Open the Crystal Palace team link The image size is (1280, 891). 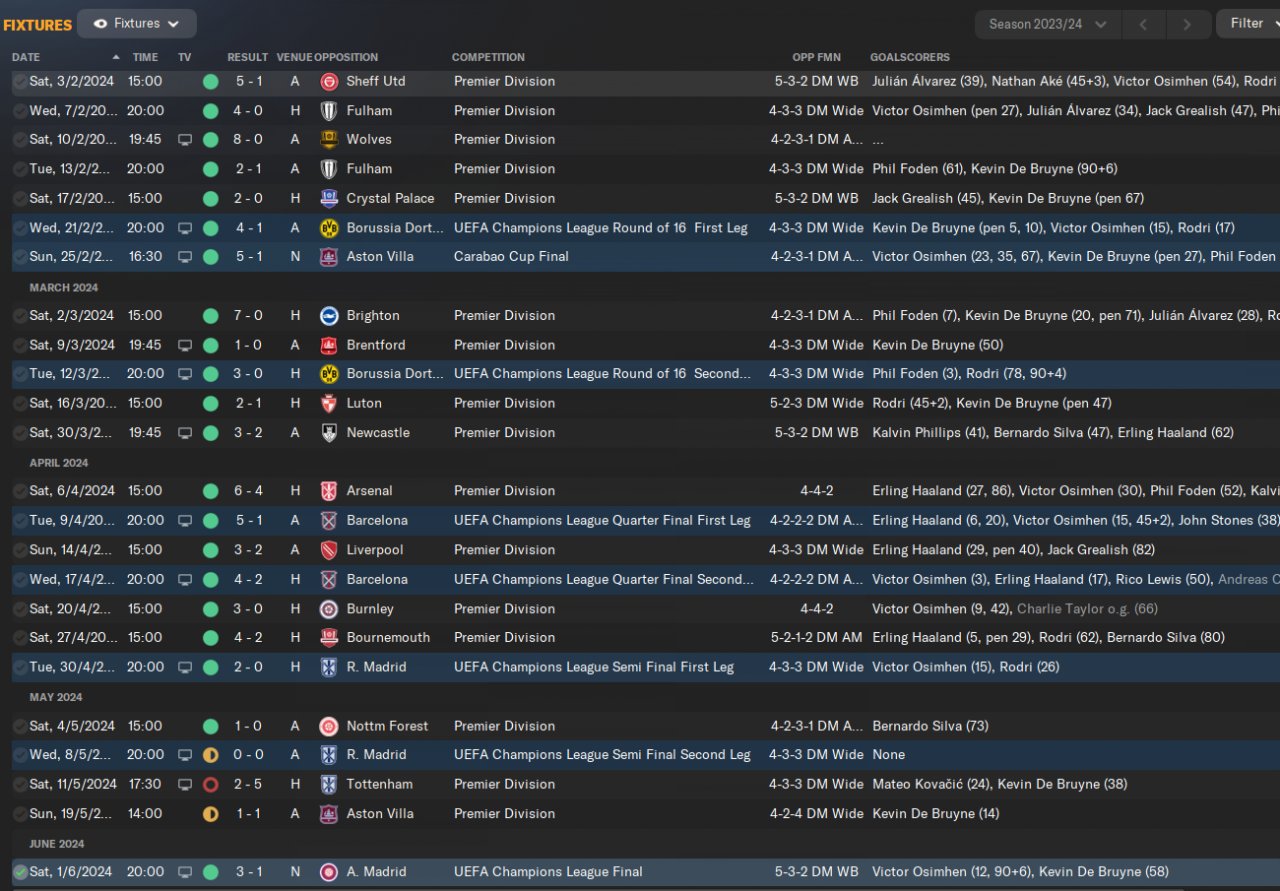click(391, 199)
